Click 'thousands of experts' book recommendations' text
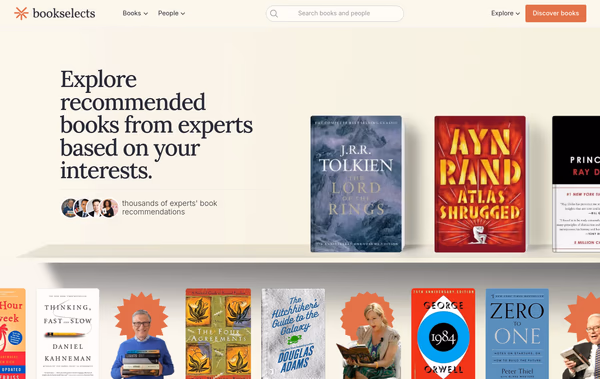The image size is (600, 379). [x=170, y=207]
